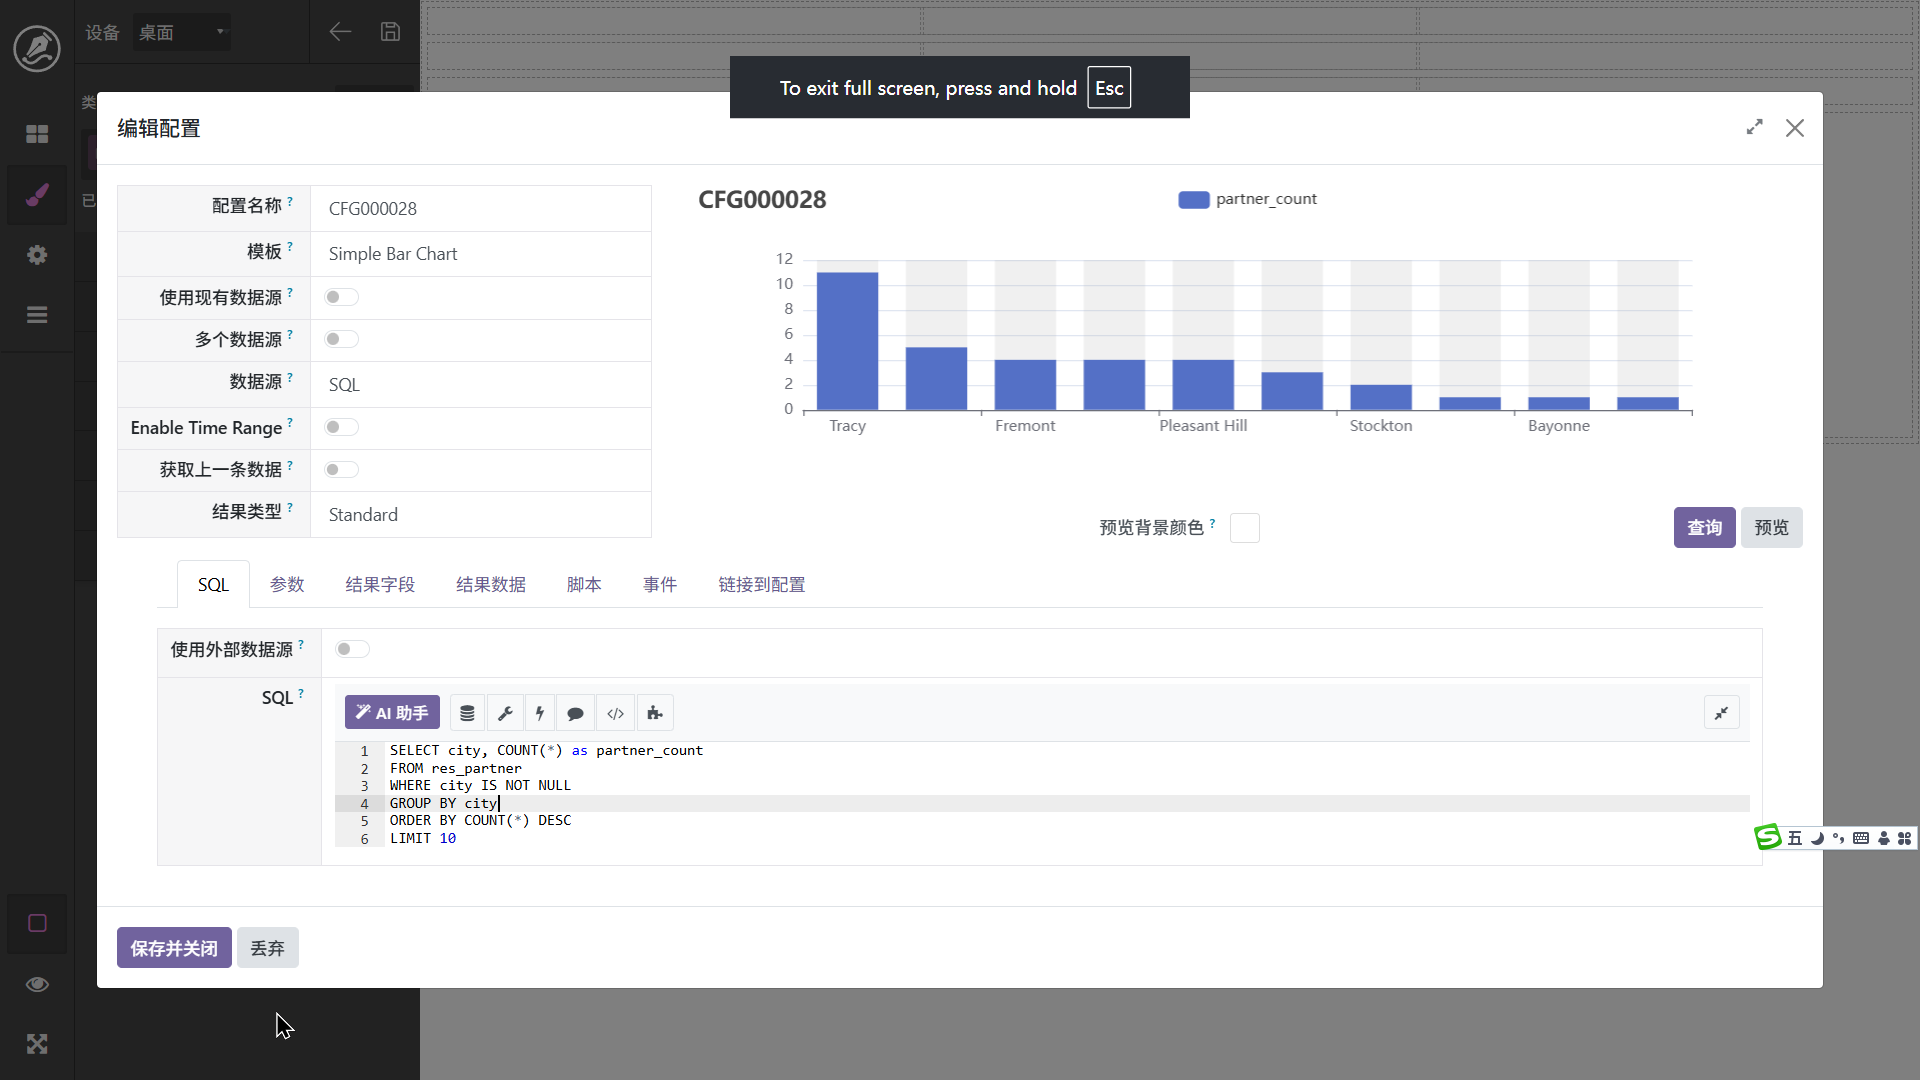Screen dimensions: 1920x1080
Task: Open the 结果类型 Standard dropdown
Action: (480, 515)
